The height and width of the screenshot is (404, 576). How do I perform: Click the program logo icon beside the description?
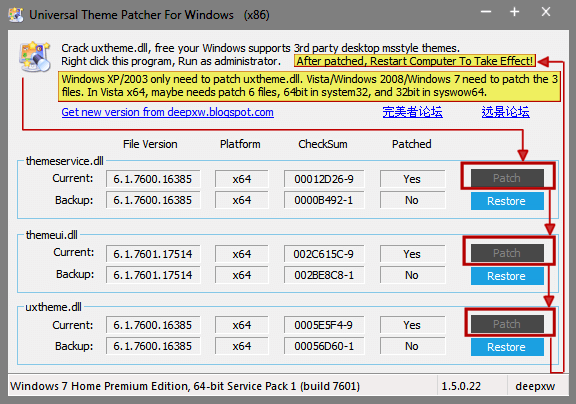35,57
